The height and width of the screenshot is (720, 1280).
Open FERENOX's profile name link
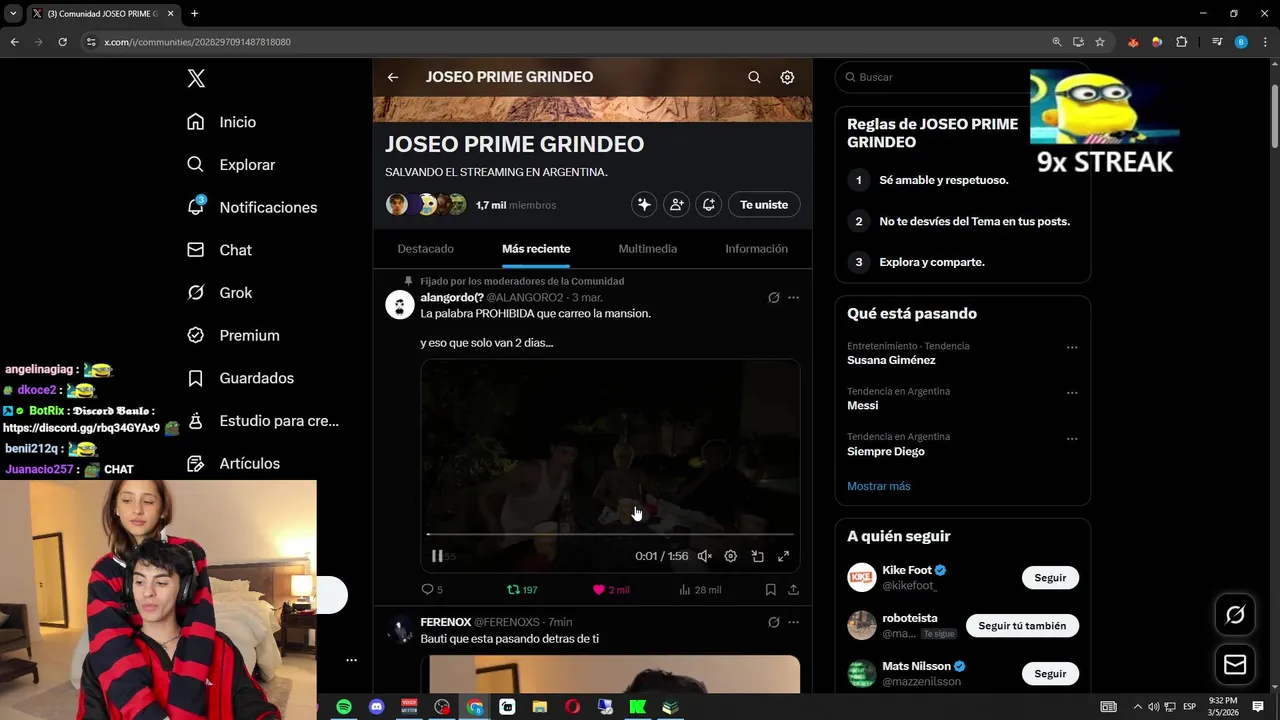click(x=445, y=622)
